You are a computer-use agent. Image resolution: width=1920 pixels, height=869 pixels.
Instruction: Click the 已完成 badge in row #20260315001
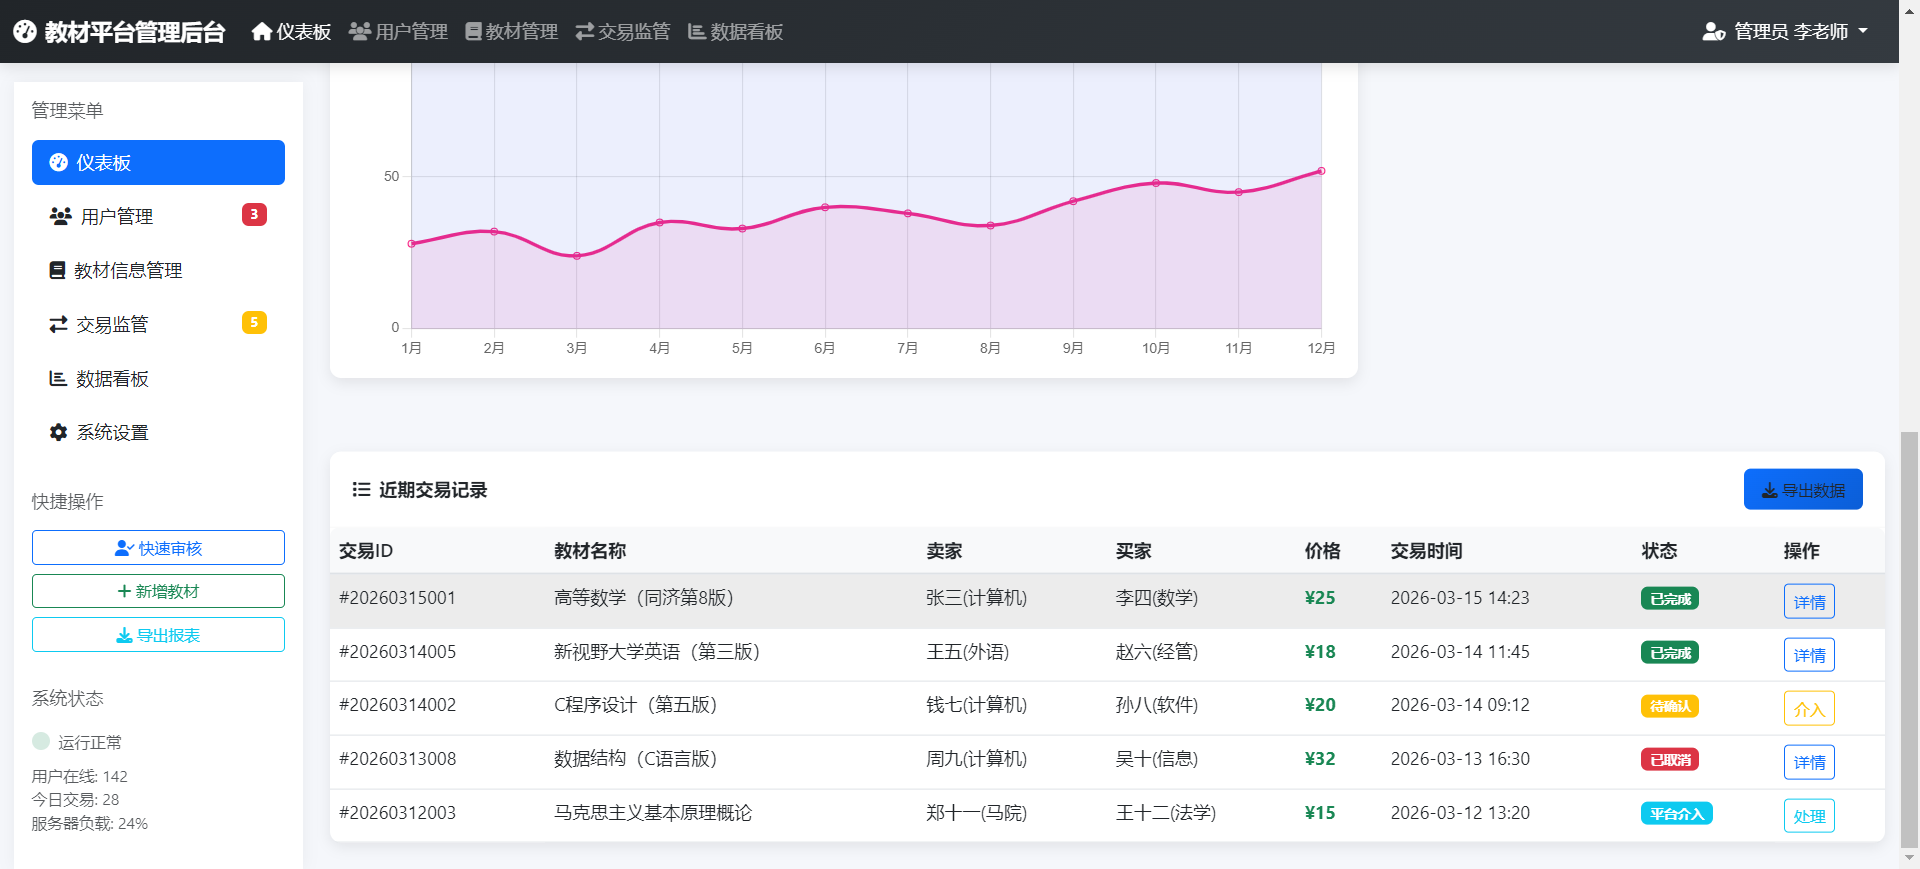point(1670,599)
